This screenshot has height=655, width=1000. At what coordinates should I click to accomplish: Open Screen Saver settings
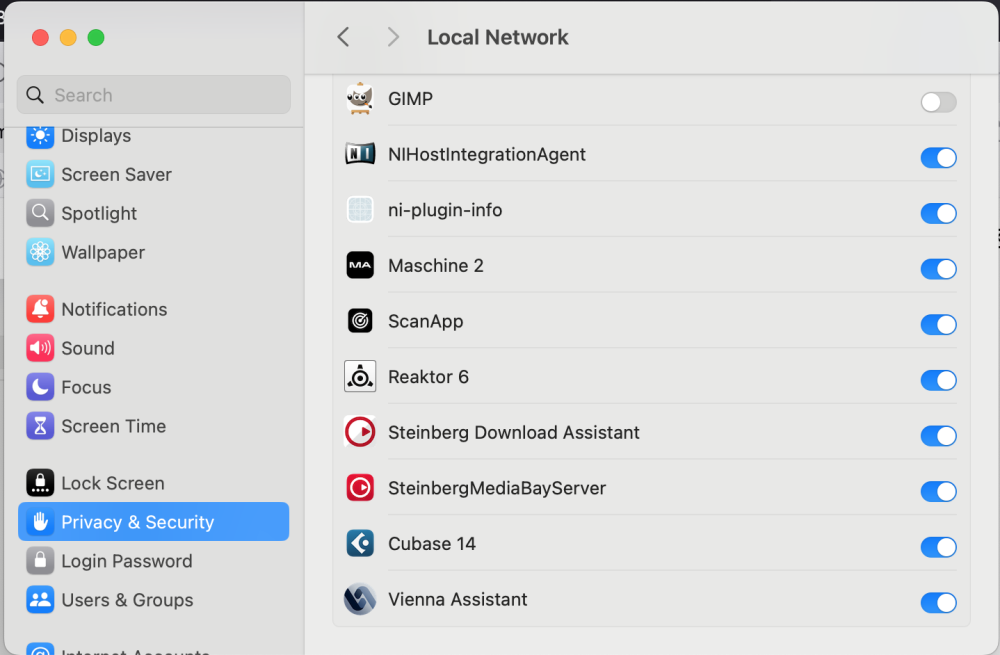coord(153,174)
